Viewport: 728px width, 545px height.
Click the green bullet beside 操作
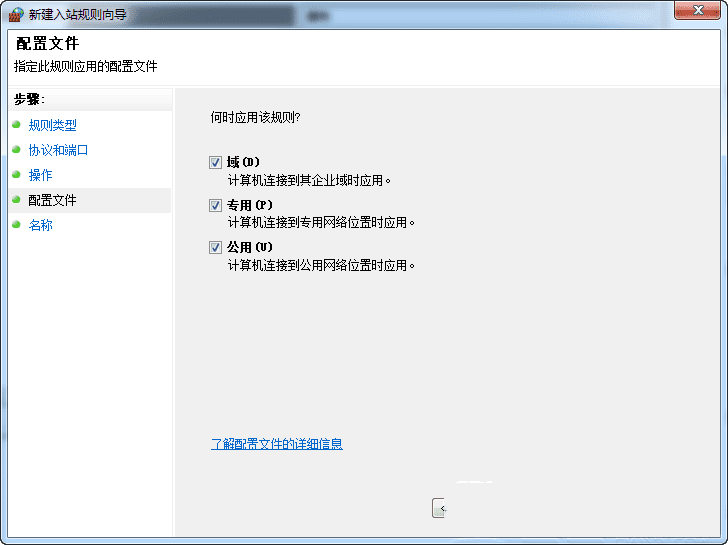click(16, 175)
